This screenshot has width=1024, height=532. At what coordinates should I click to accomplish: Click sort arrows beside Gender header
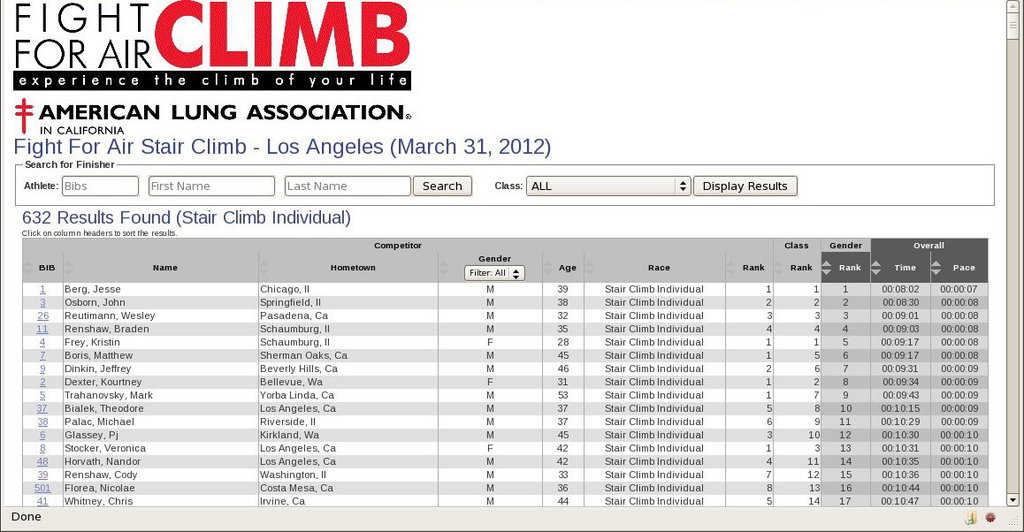(443, 268)
